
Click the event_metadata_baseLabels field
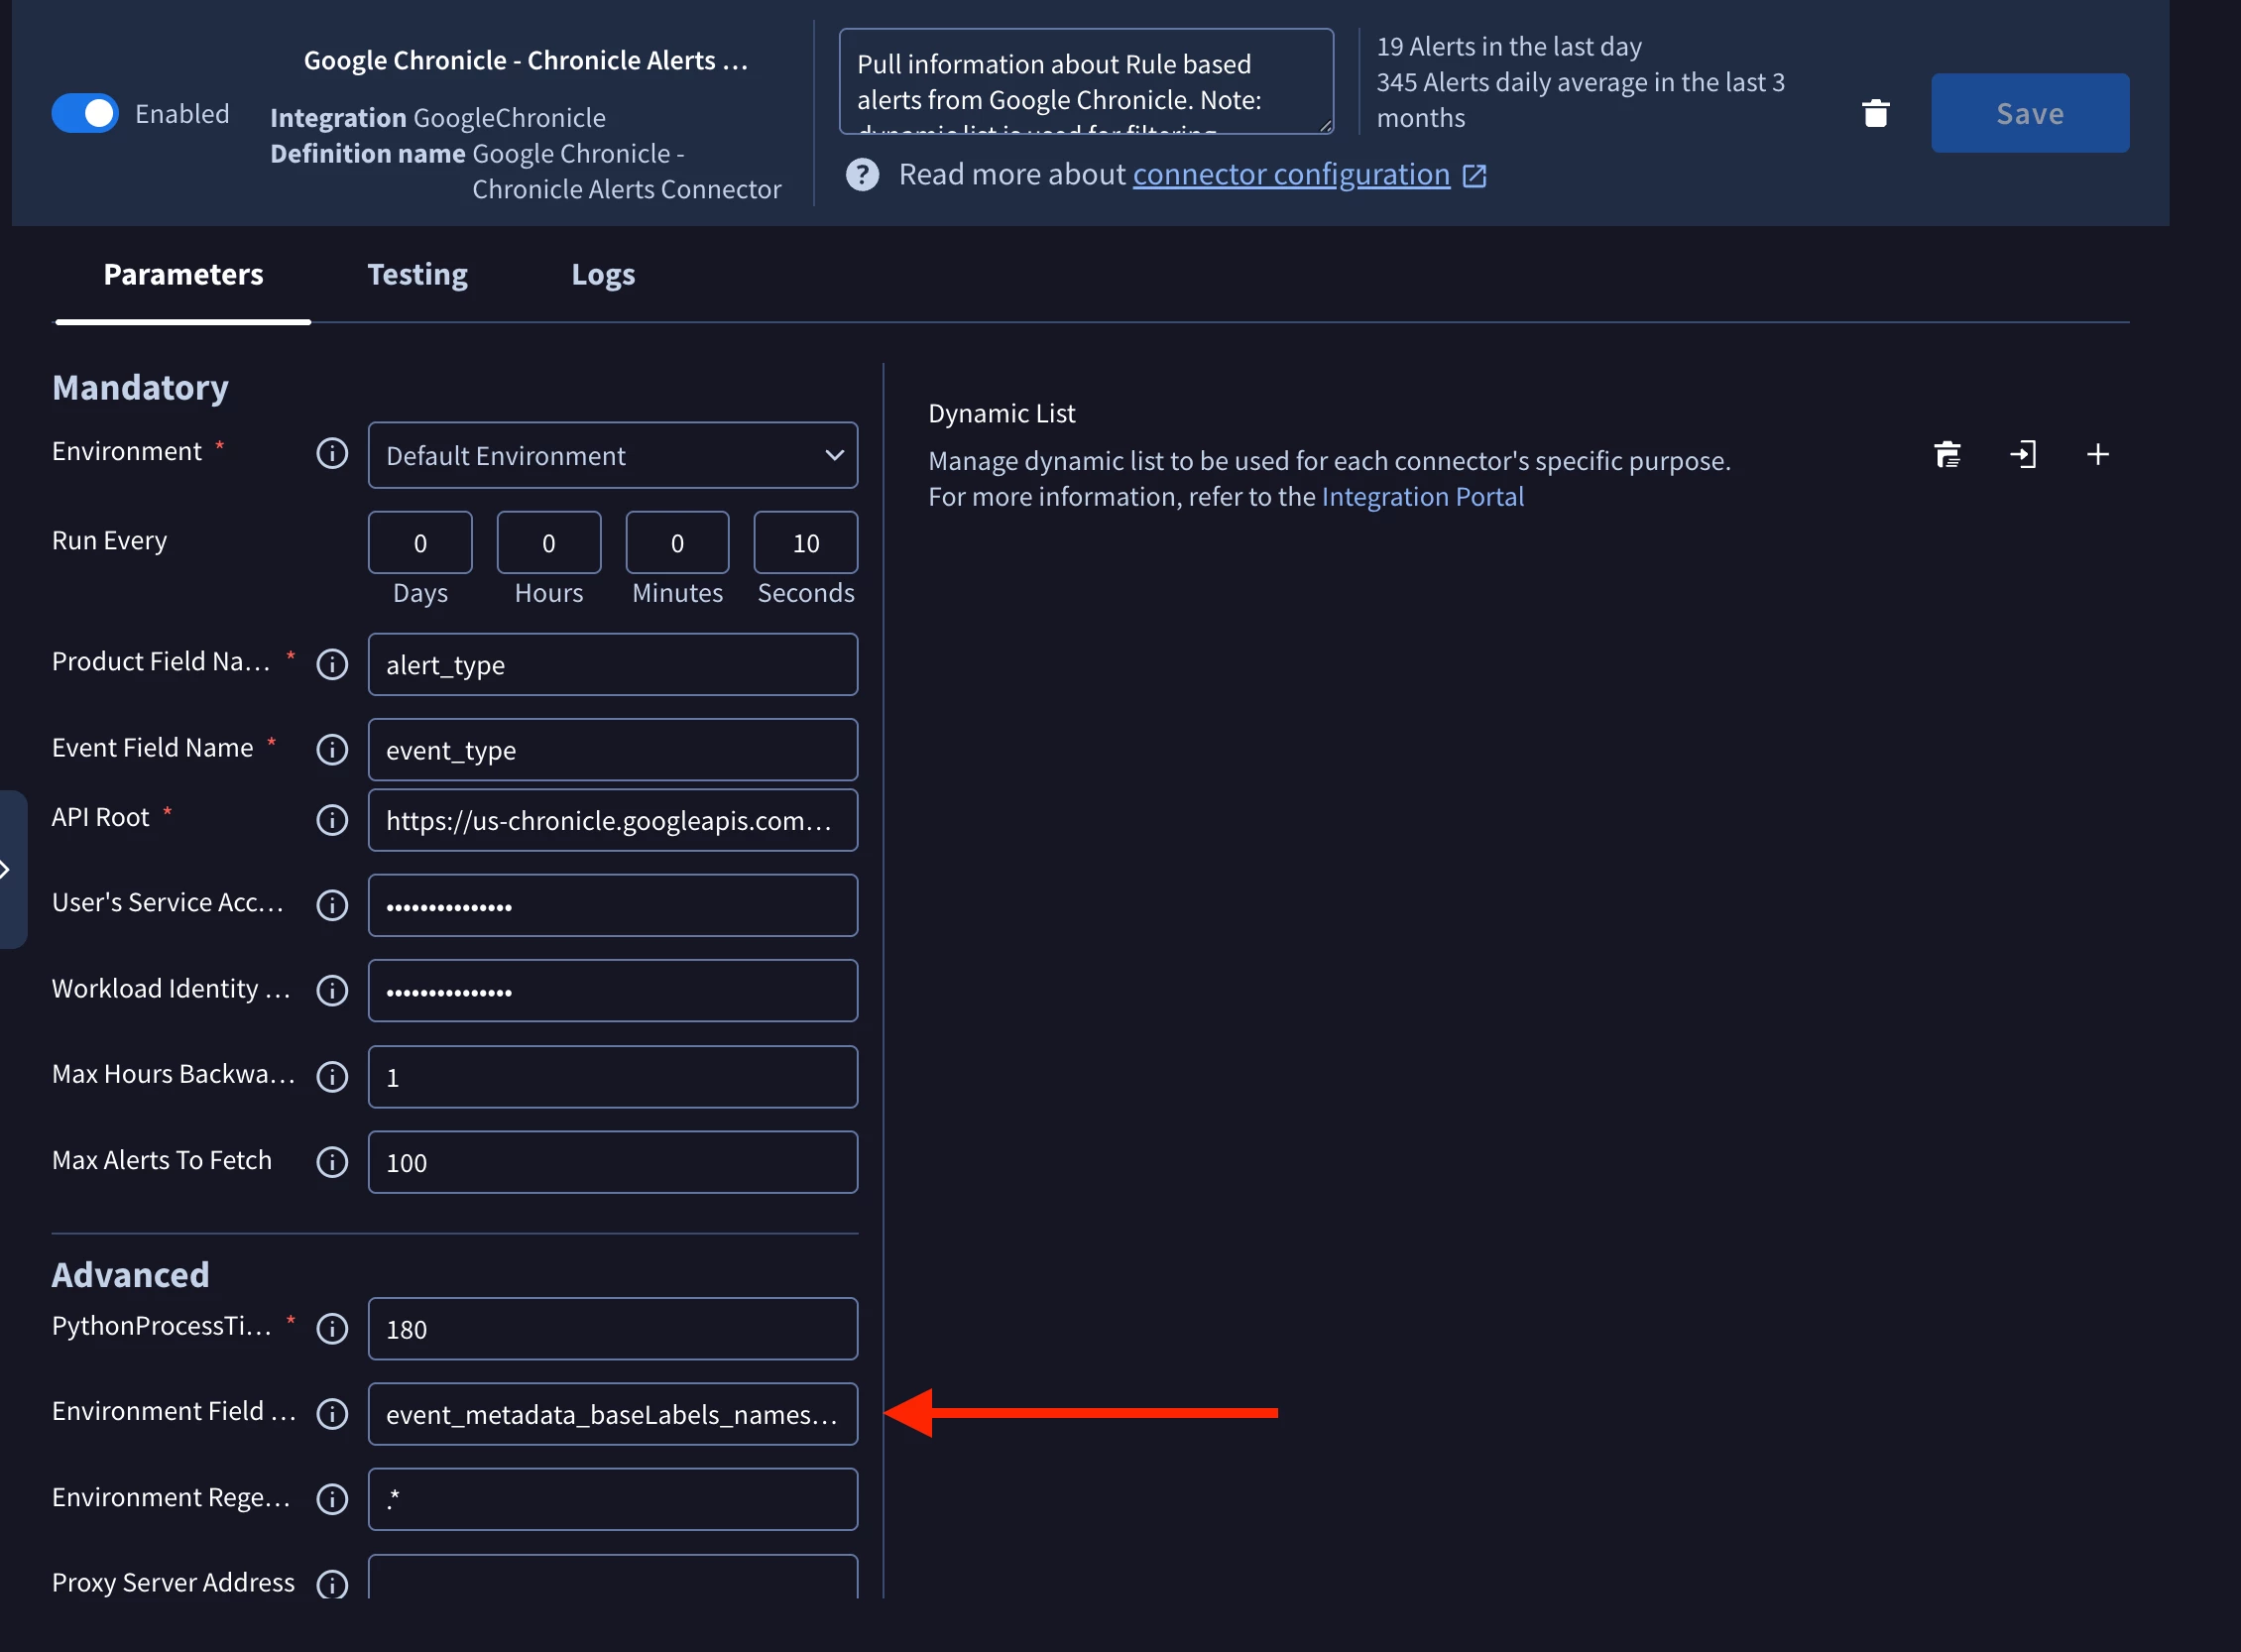point(612,1414)
